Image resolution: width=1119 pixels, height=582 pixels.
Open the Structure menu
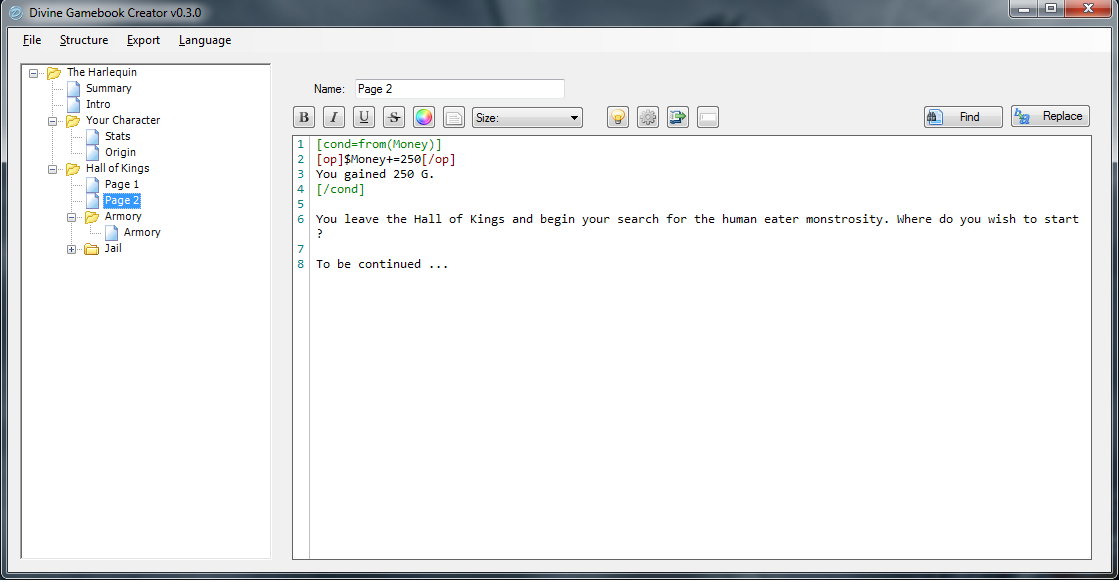[84, 40]
